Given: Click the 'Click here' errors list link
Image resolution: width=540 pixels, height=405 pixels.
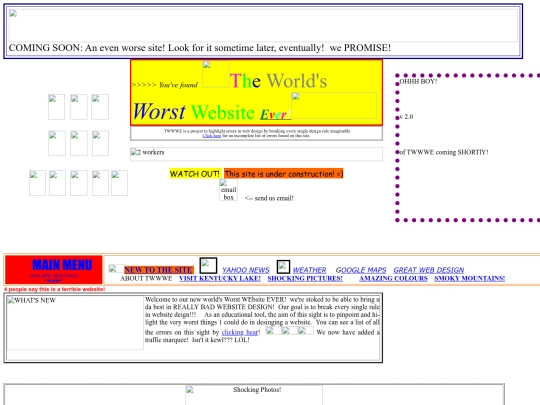Looking at the screenshot, I should click(212, 136).
